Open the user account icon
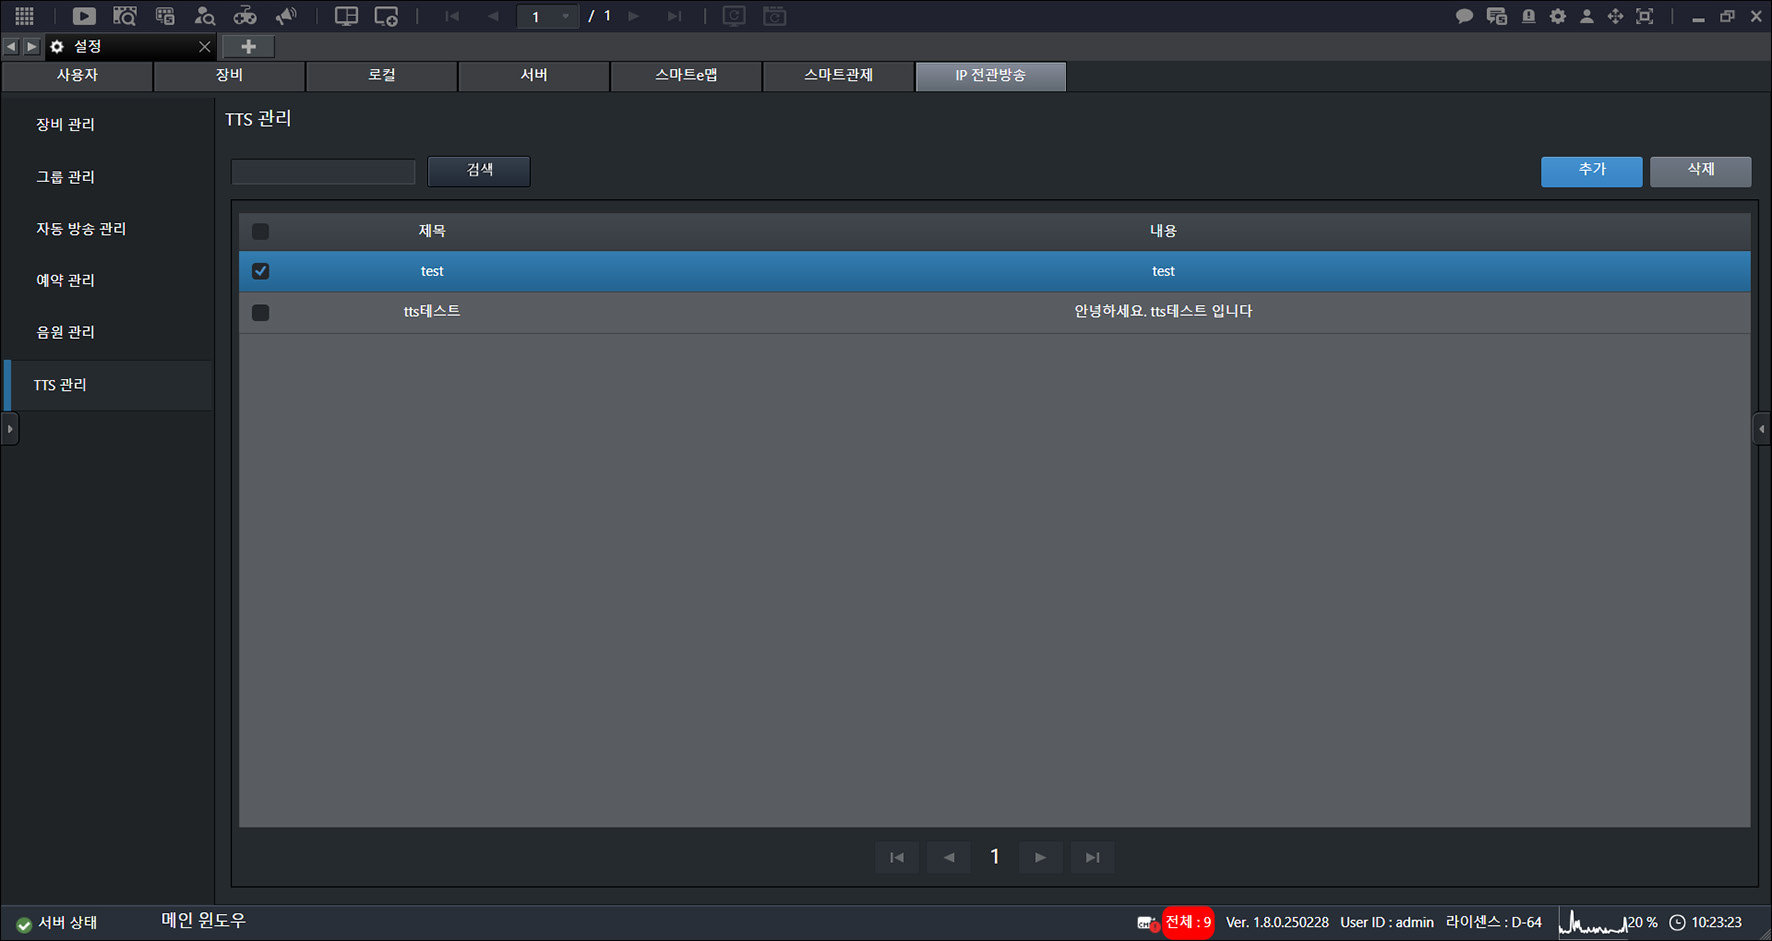Screen dimensions: 1772x941 point(1586,16)
